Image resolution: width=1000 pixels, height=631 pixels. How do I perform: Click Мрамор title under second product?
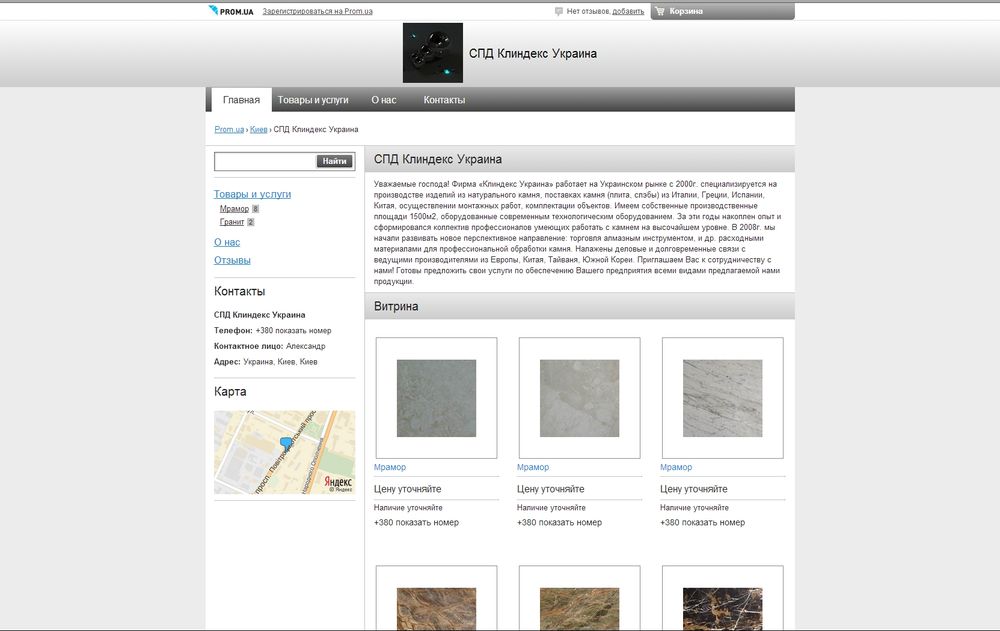pos(533,467)
